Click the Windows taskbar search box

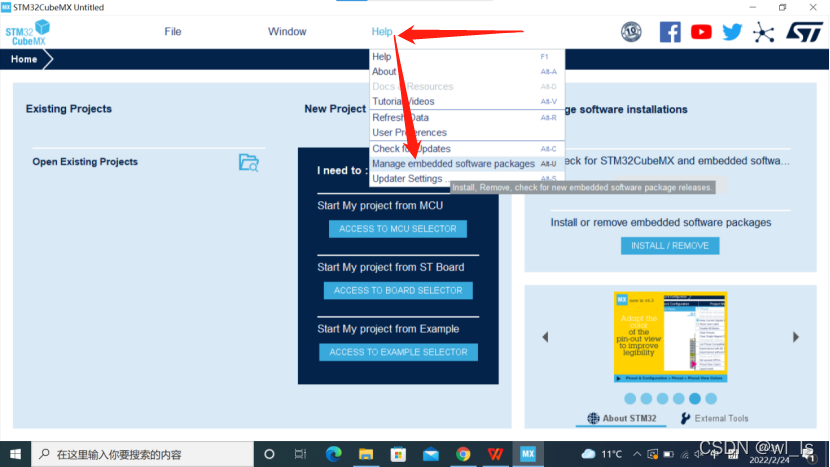[142, 454]
